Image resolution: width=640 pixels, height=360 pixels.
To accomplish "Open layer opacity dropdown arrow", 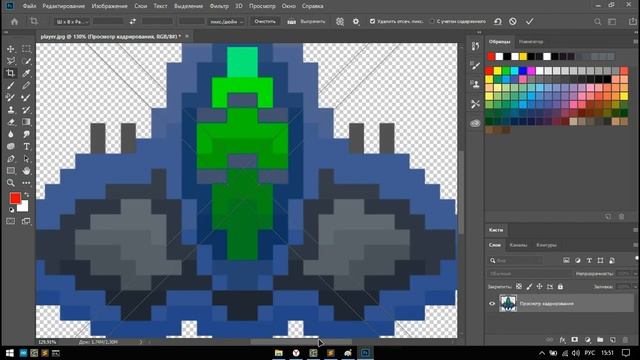I will tap(636, 273).
